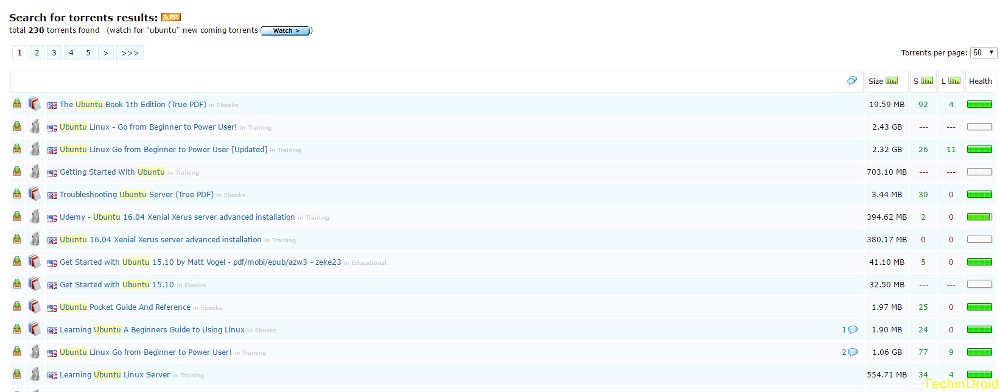Click 'in Ebooks' category link beside Ubuntu Pocket Guide
The image size is (1000, 392).
(207, 308)
